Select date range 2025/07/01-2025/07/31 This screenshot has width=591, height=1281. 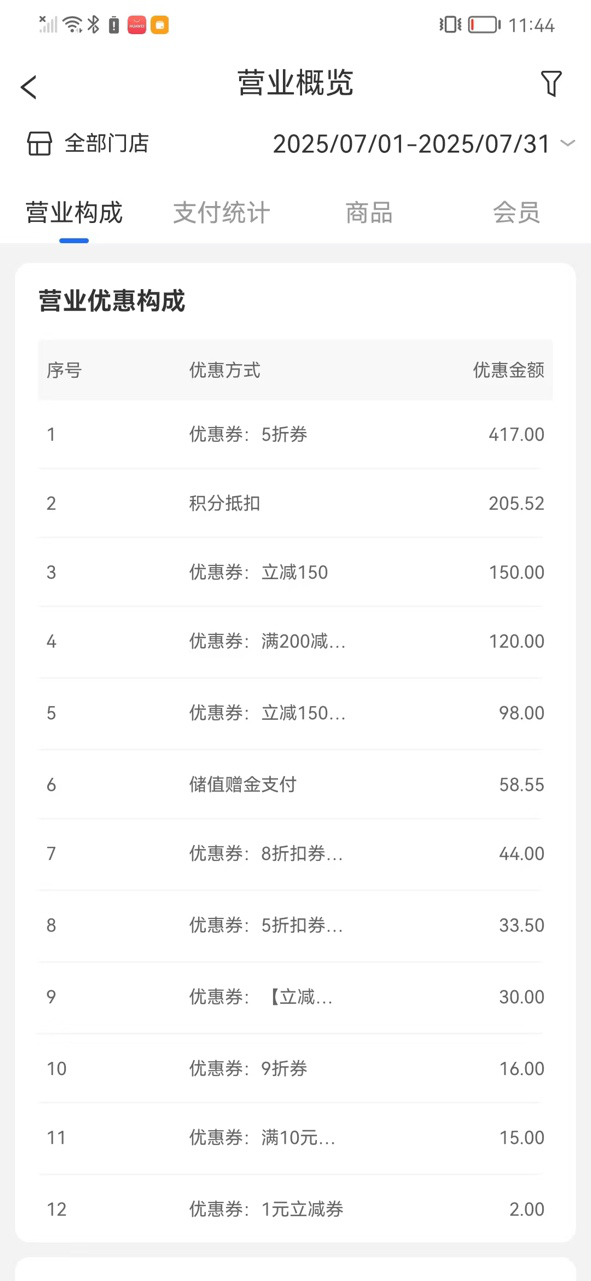412,144
